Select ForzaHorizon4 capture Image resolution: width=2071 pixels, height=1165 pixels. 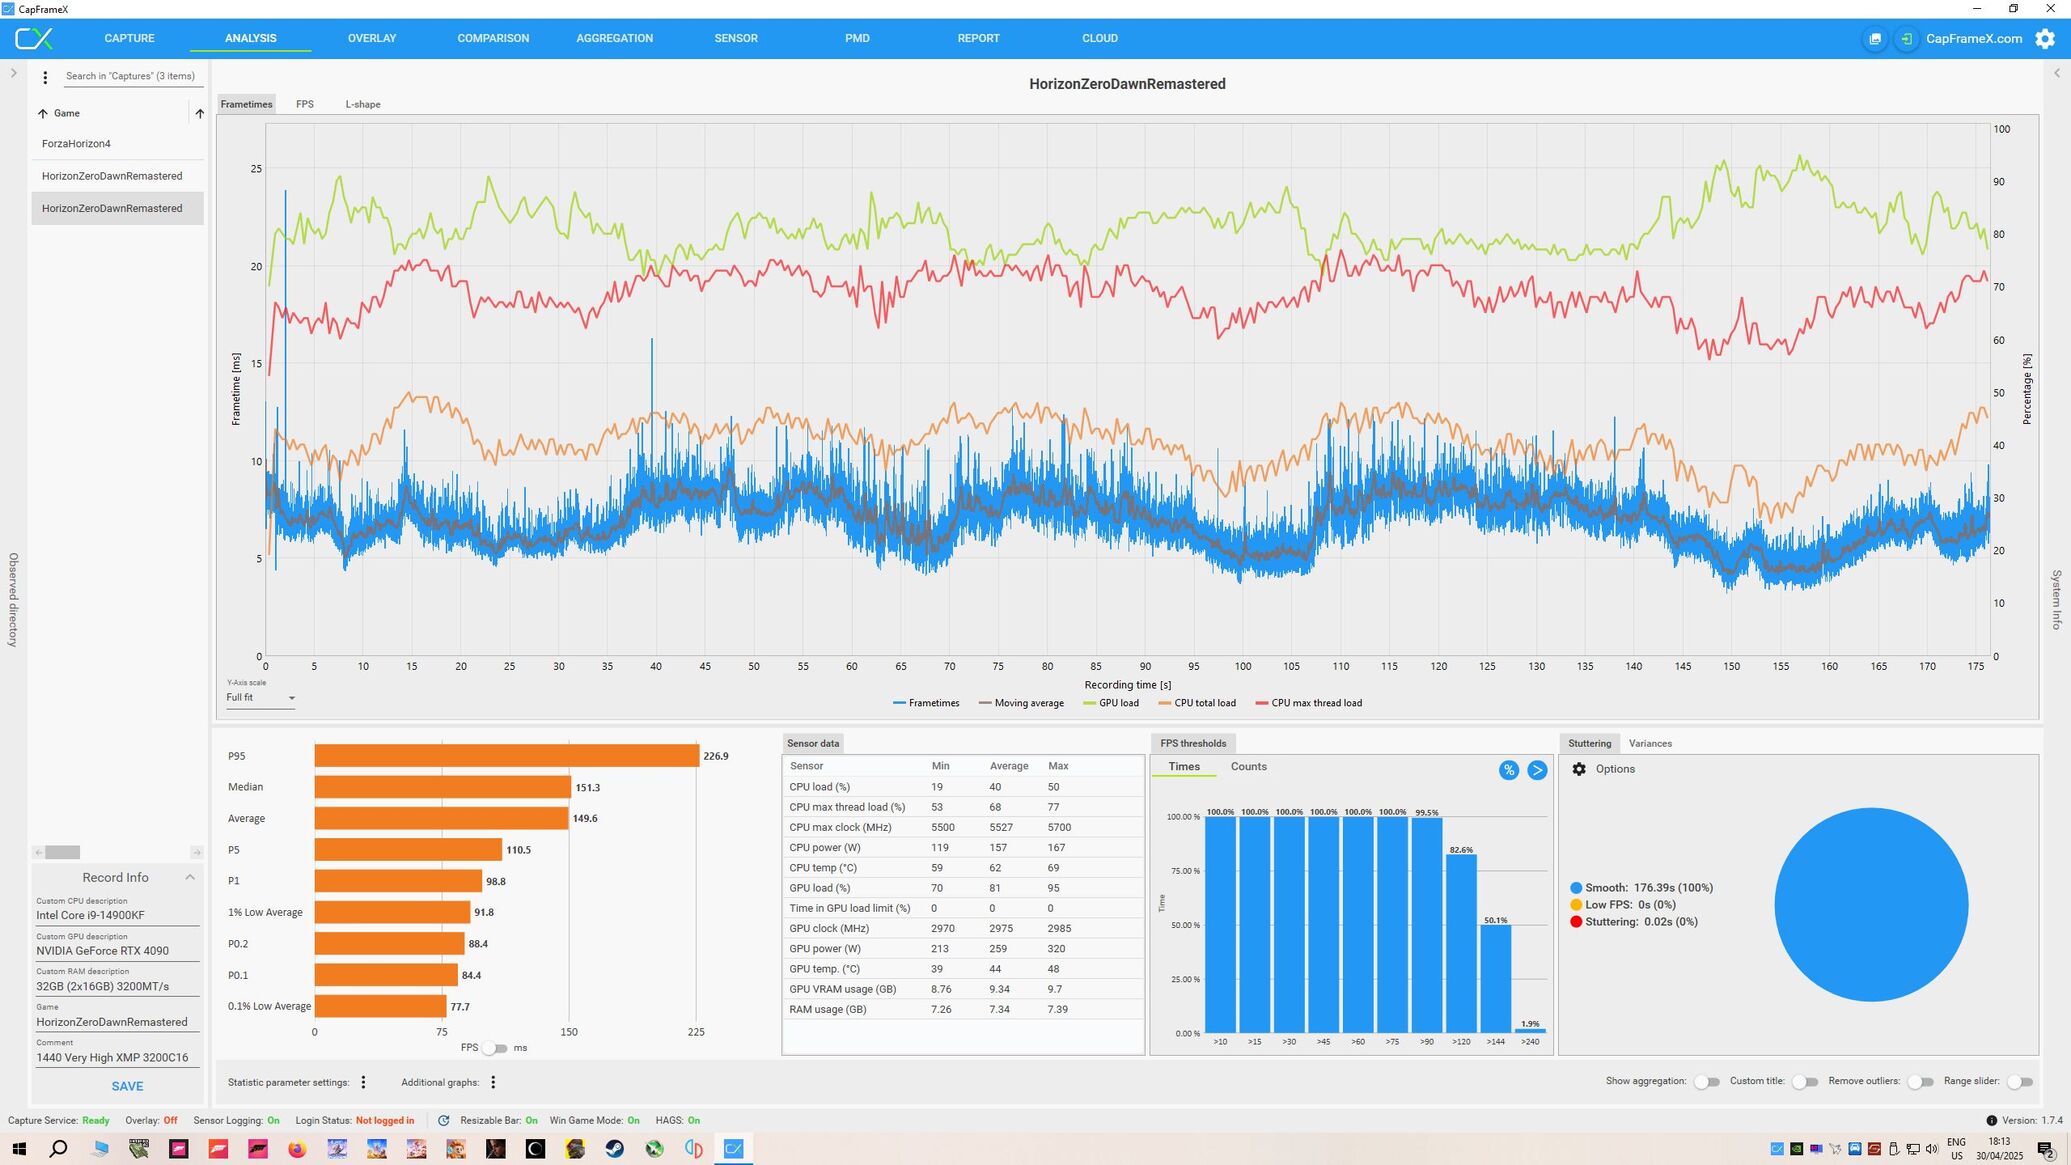[117, 144]
